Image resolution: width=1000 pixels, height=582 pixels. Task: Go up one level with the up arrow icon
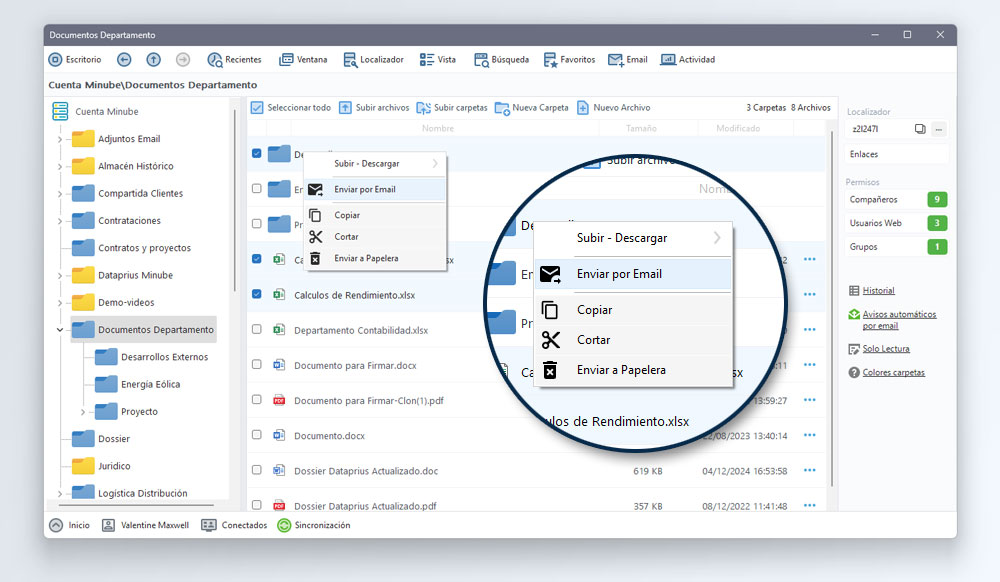click(154, 59)
